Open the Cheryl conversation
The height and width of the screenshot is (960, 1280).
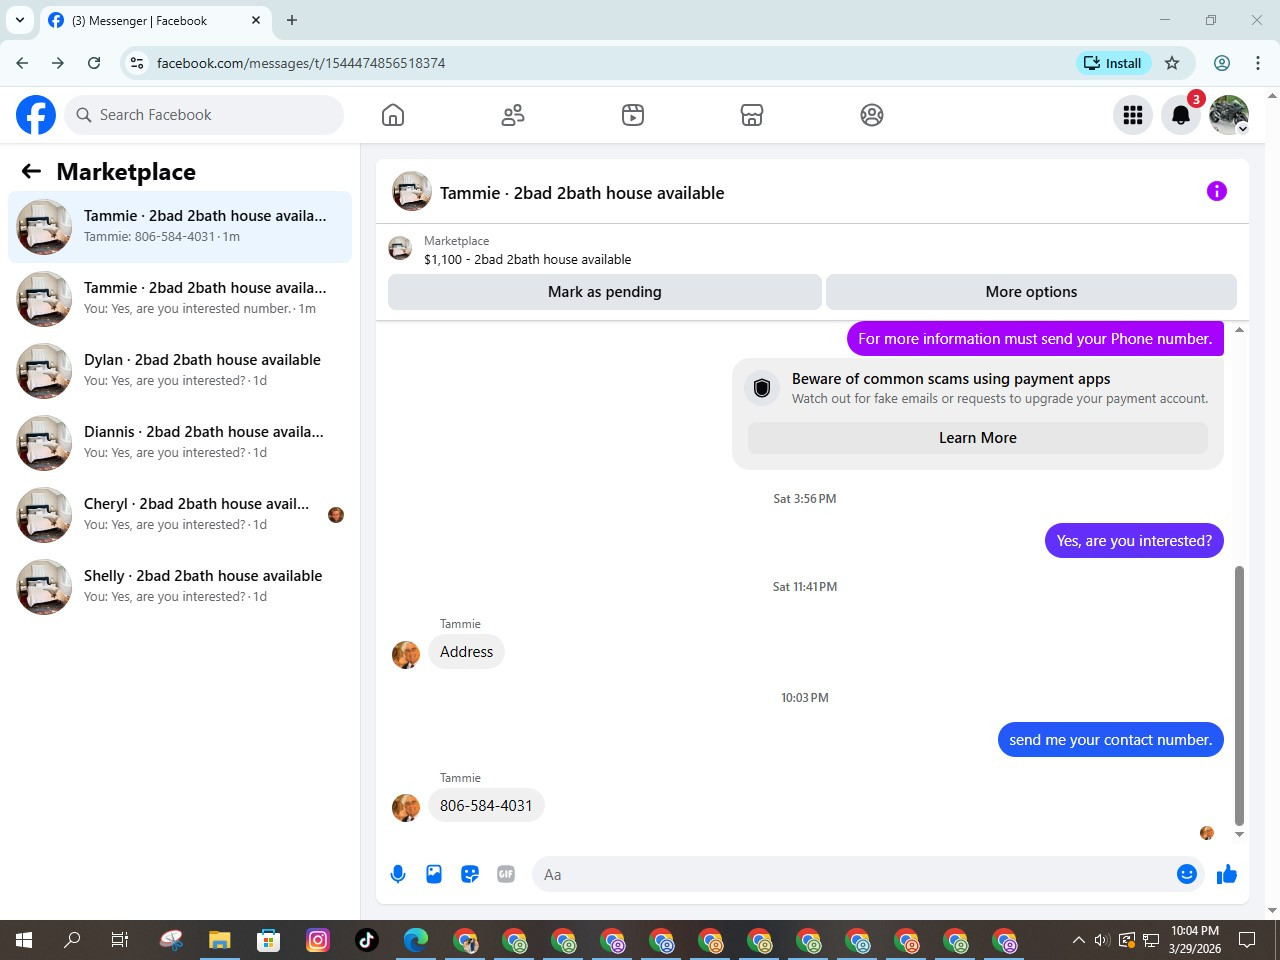[x=180, y=515]
